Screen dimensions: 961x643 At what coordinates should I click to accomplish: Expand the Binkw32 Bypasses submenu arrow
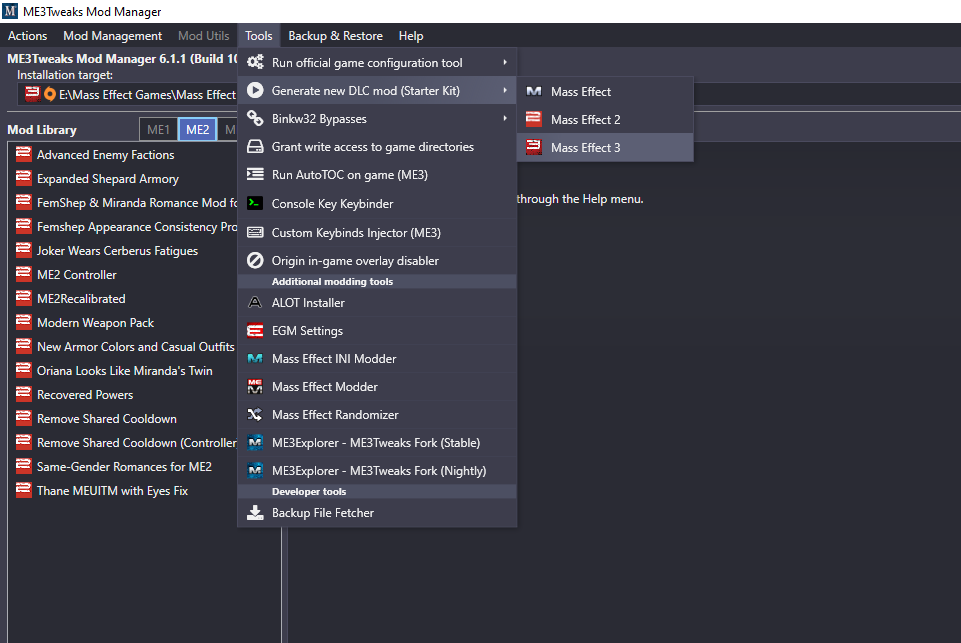click(x=505, y=118)
